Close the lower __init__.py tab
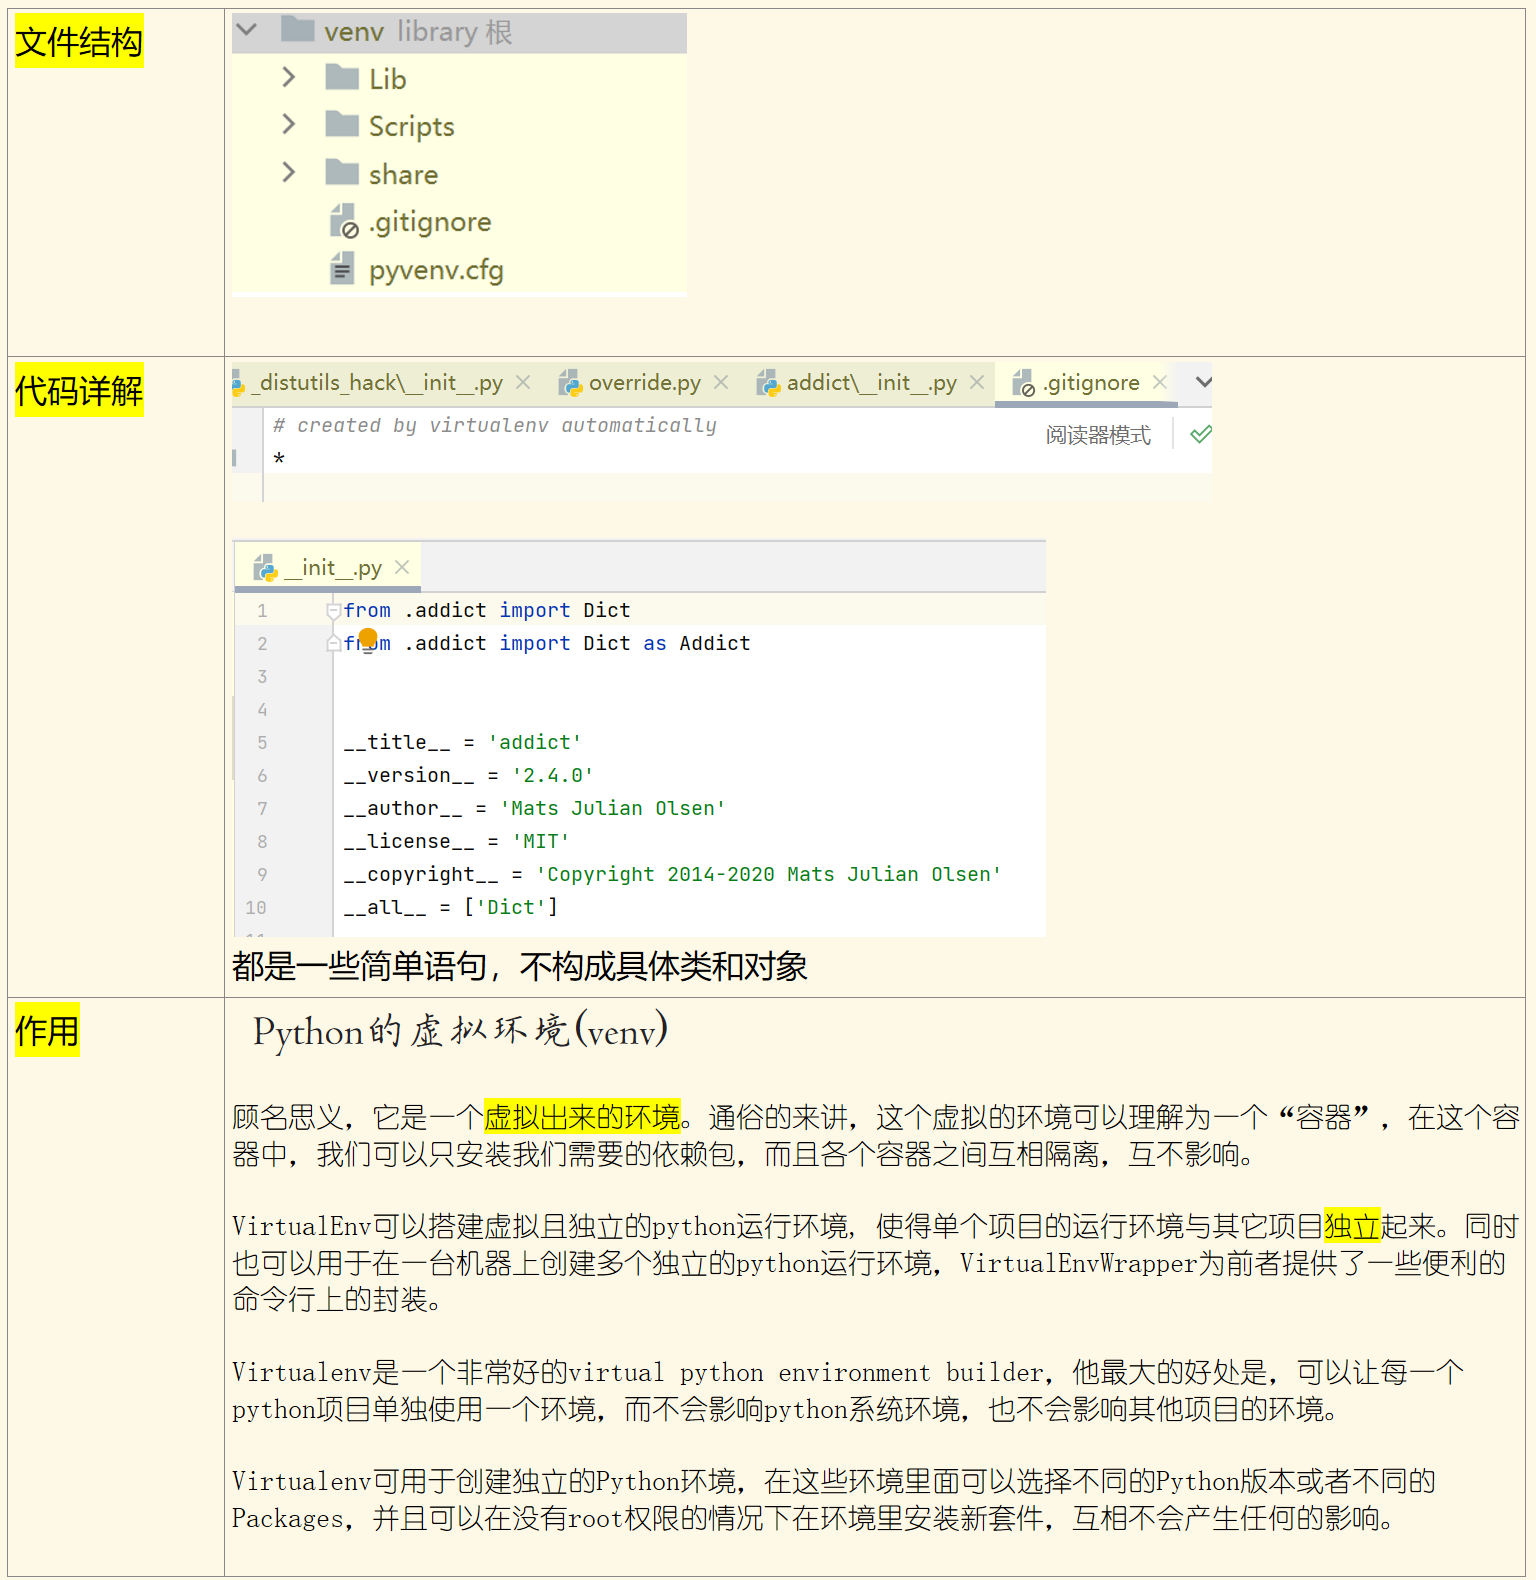The image size is (1536, 1580). (402, 567)
